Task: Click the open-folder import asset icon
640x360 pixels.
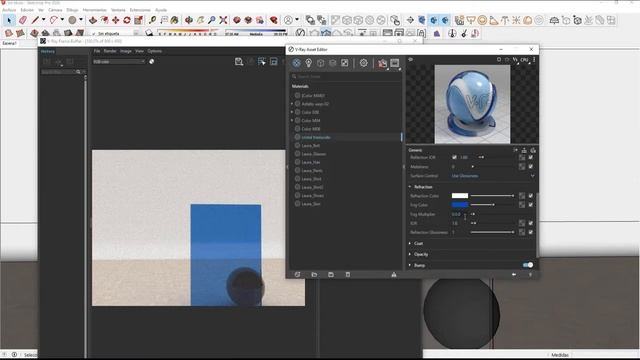Action: point(314,275)
